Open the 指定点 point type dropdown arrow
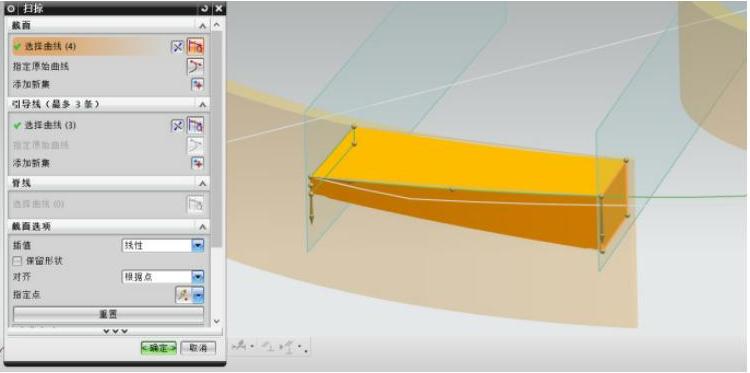The image size is (750, 373). [198, 295]
